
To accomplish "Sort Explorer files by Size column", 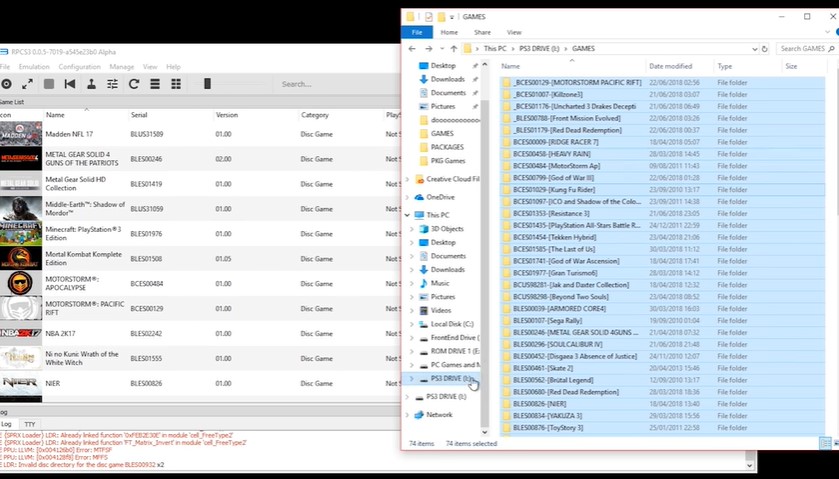I will click(x=791, y=66).
